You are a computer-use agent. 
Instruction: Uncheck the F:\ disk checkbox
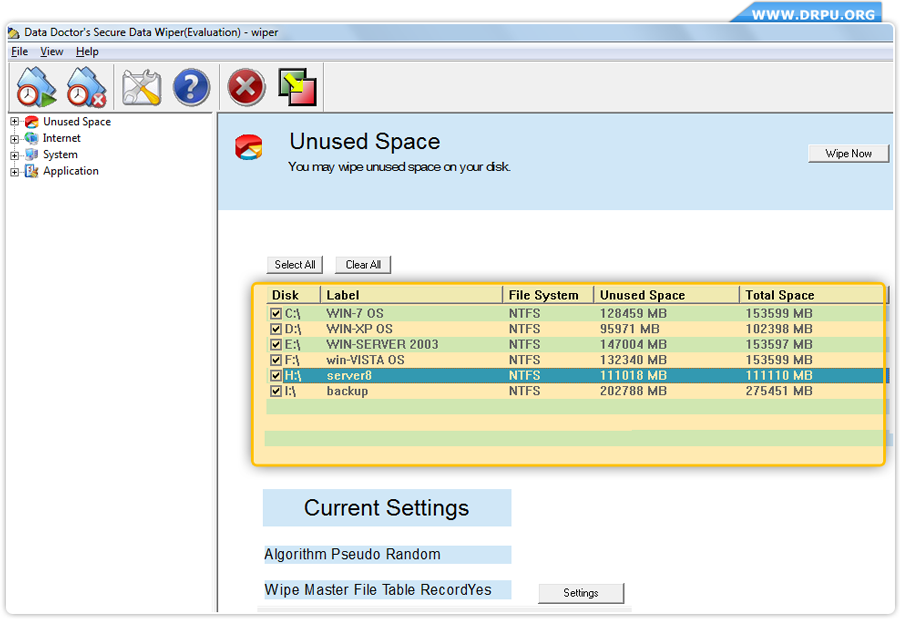(276, 360)
